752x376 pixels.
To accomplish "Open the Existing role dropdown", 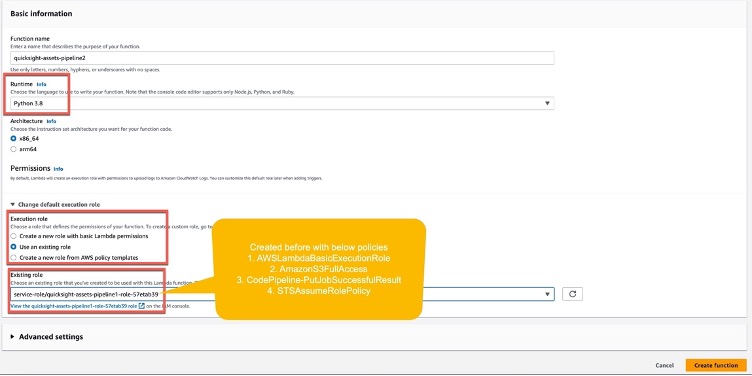I will [x=282, y=294].
